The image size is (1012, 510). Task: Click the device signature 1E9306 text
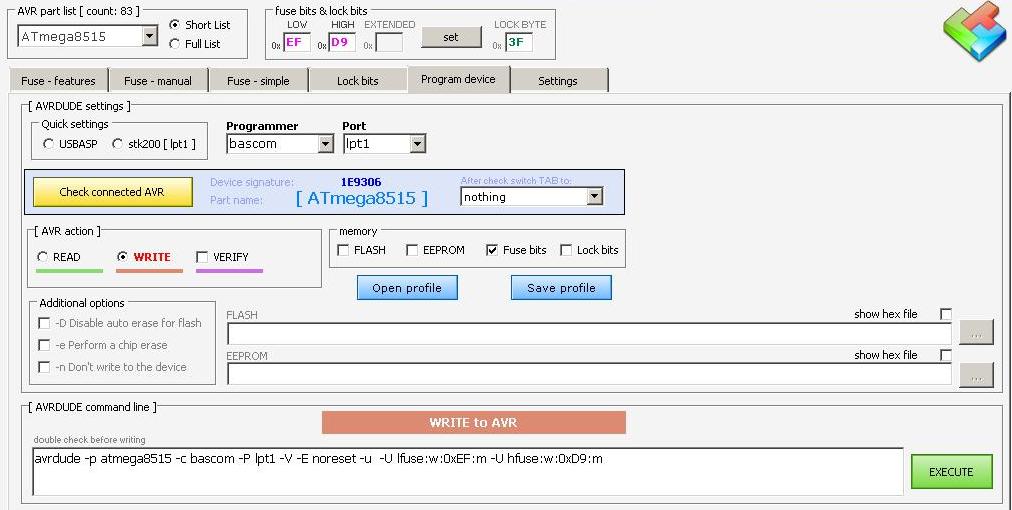coord(361,183)
